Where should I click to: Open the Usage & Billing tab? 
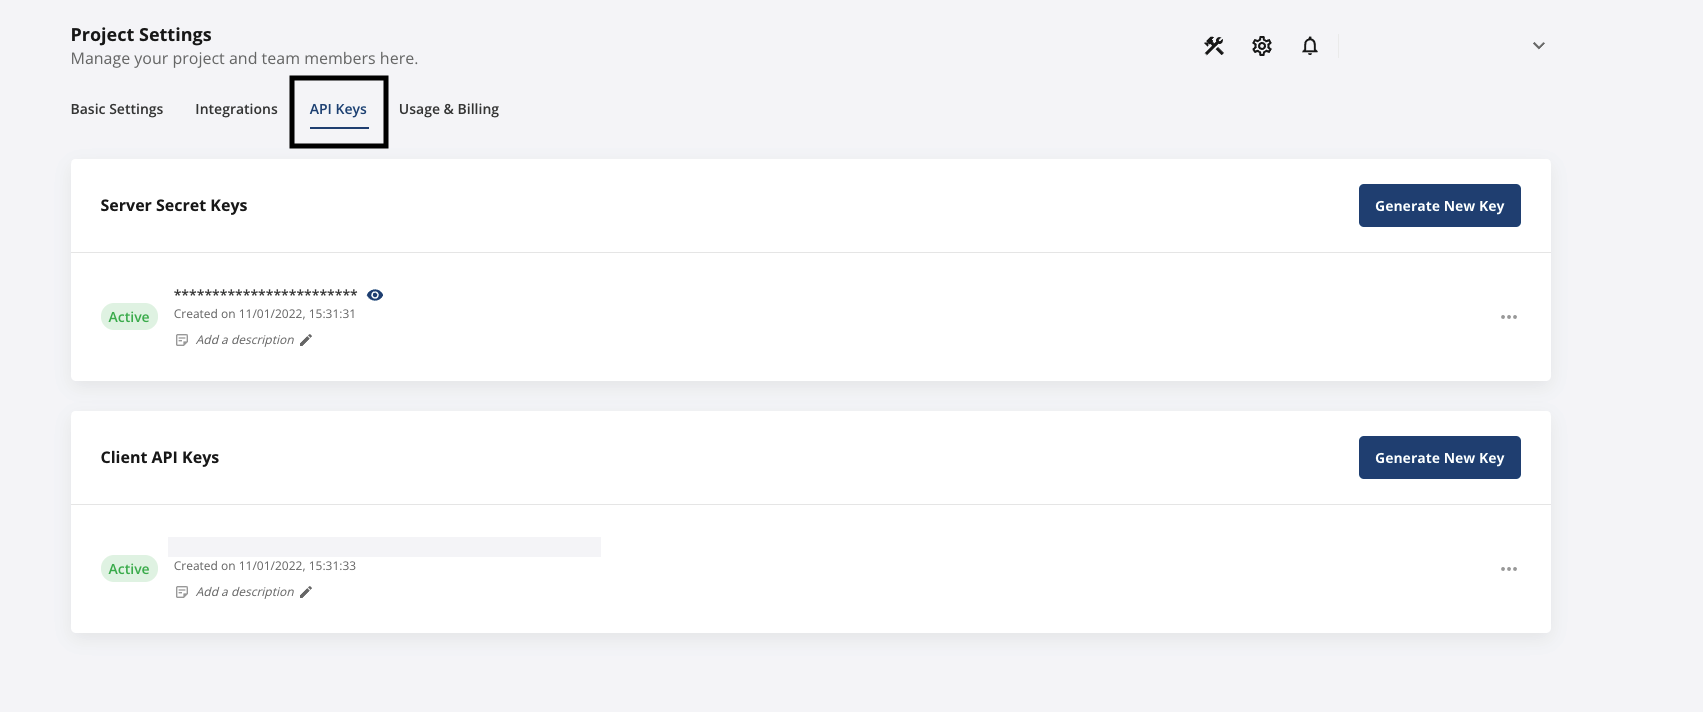click(x=449, y=109)
